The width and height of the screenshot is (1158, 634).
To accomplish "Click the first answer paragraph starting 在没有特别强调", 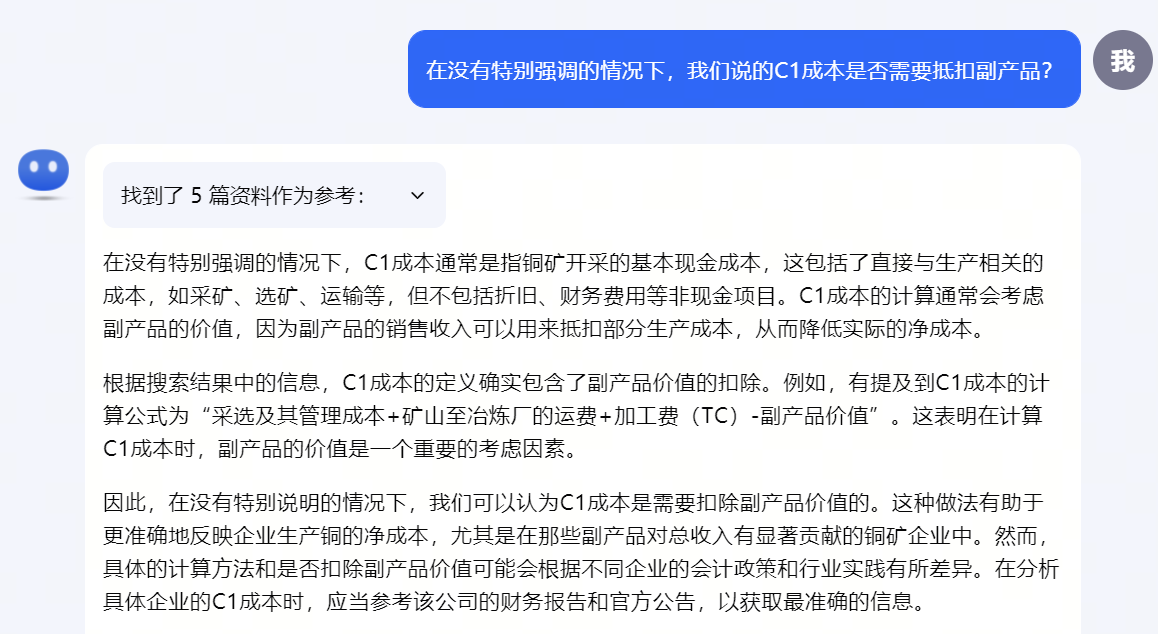I will pos(573,296).
